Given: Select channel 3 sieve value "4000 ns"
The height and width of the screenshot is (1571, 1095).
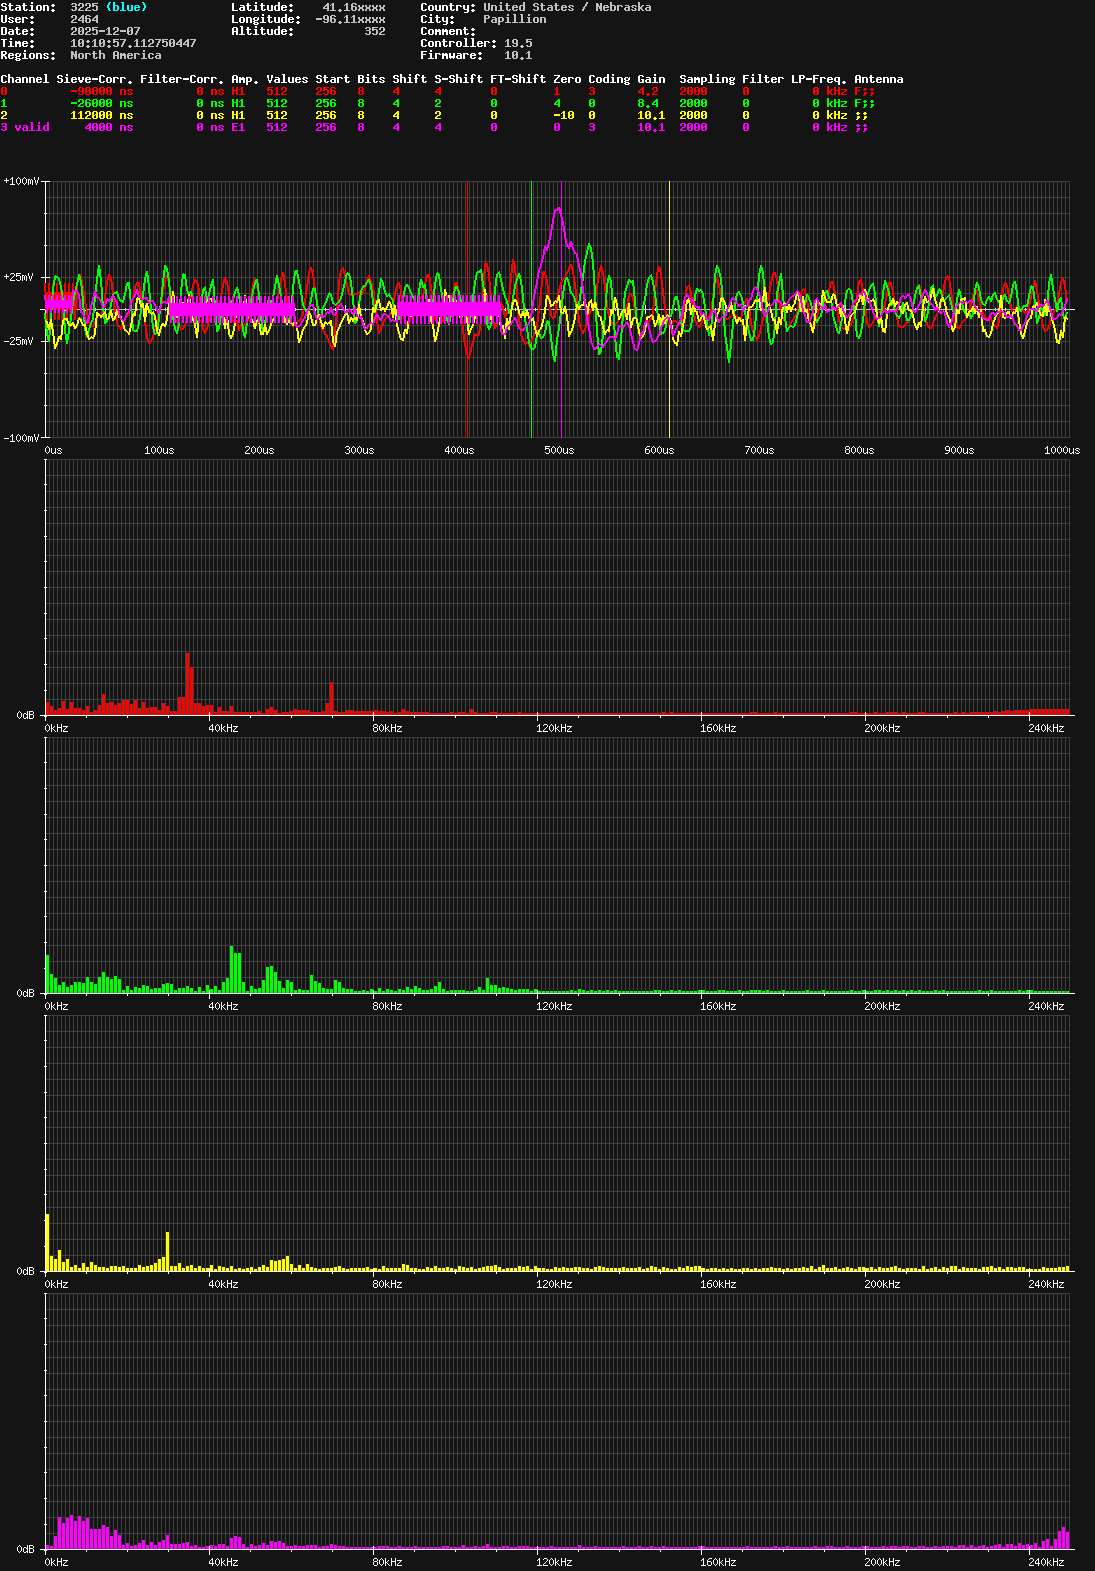Looking at the screenshot, I should click(108, 127).
